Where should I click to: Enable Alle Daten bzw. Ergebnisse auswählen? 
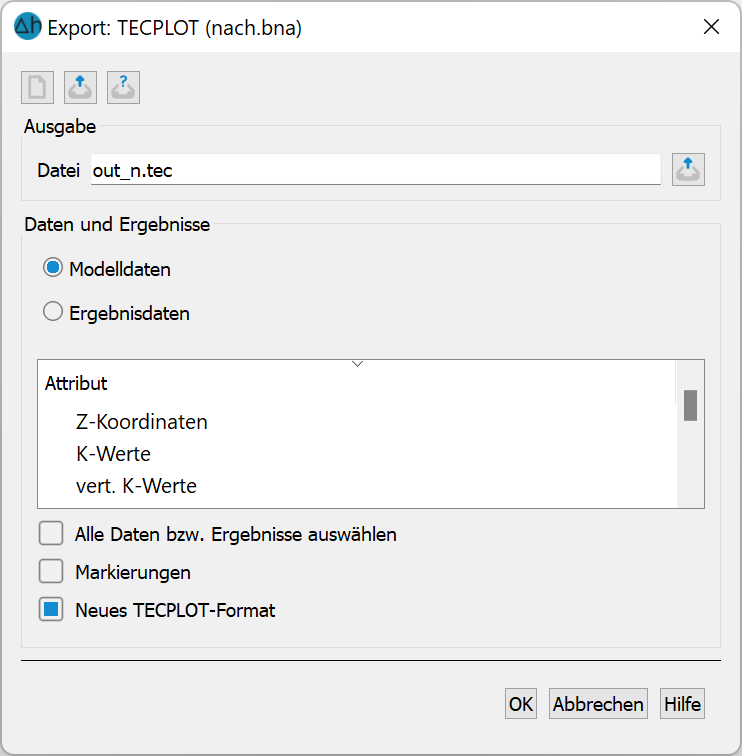[51, 534]
